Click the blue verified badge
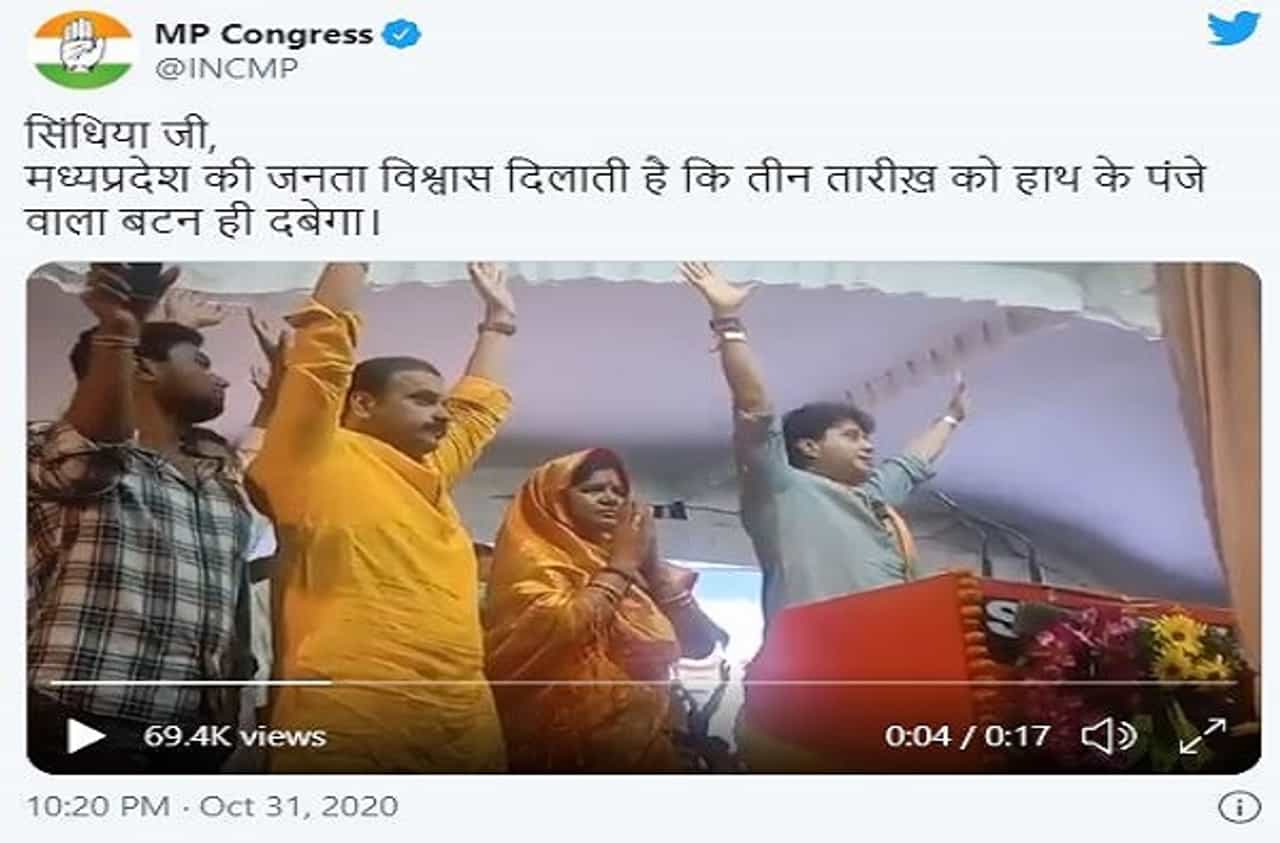 (x=403, y=33)
